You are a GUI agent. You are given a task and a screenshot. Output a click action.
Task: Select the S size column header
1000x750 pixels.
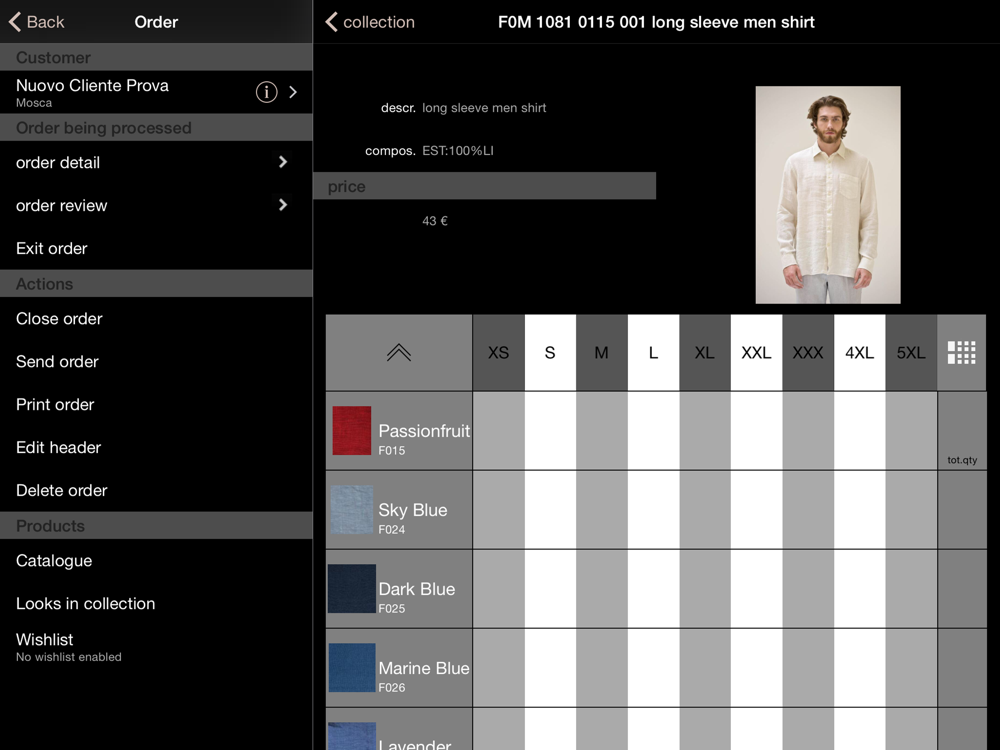point(550,352)
